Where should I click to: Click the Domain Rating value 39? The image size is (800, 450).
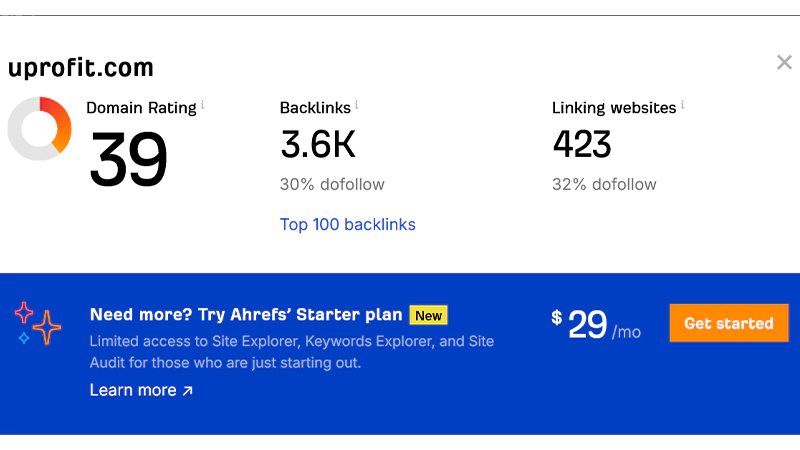pos(128,159)
